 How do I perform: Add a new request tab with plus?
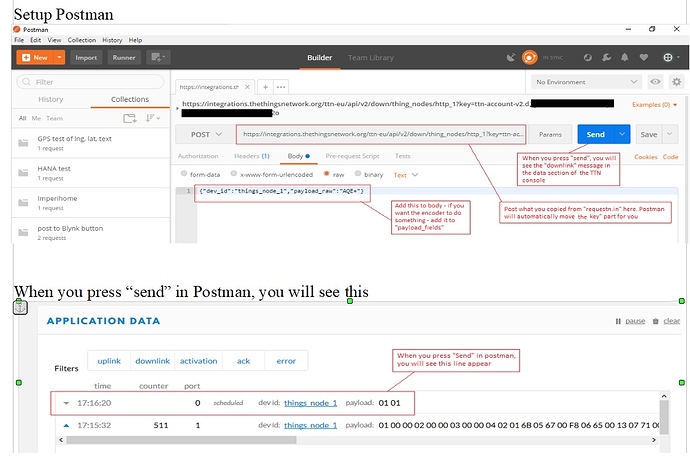click(x=265, y=87)
